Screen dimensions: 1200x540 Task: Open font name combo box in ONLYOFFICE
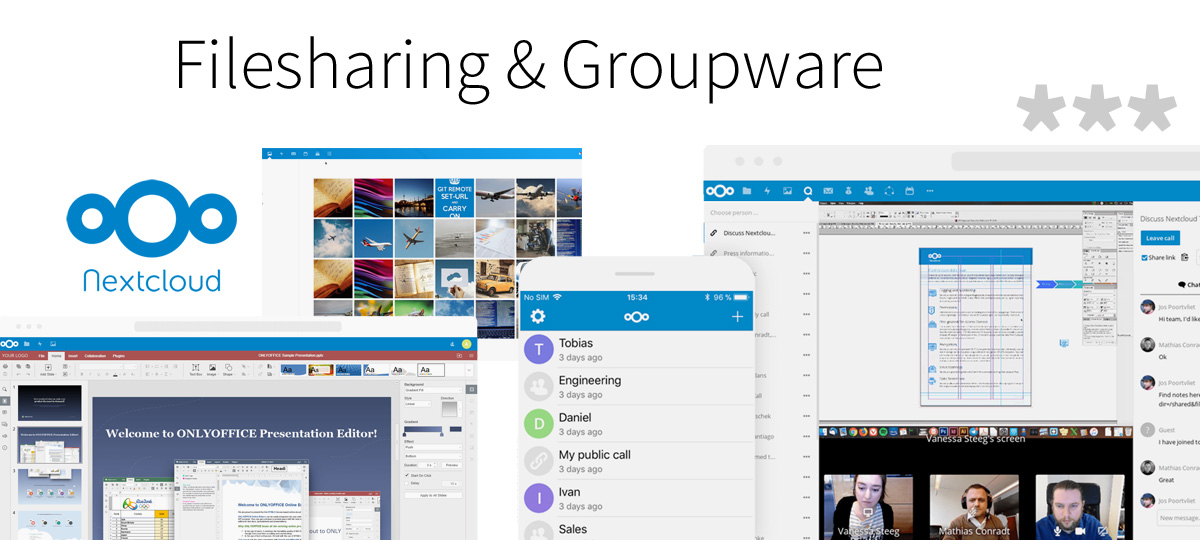(102, 366)
